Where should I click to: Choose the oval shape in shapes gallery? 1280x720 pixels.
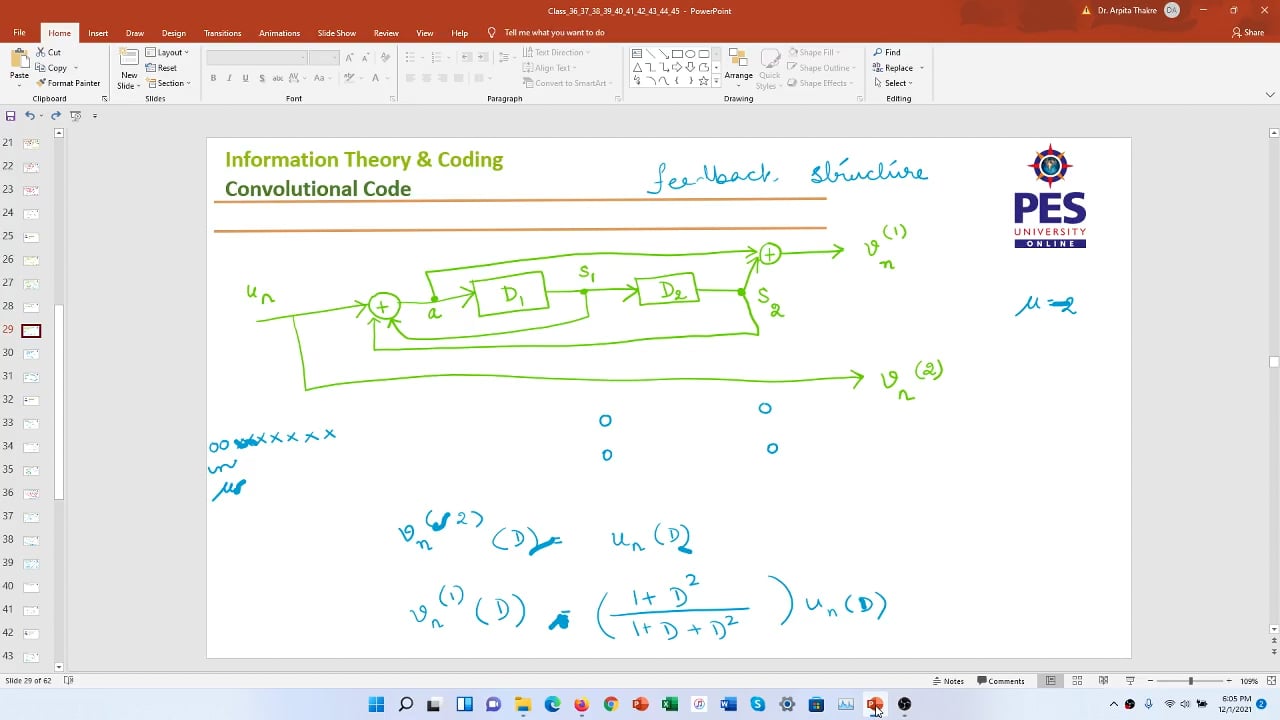690,53
